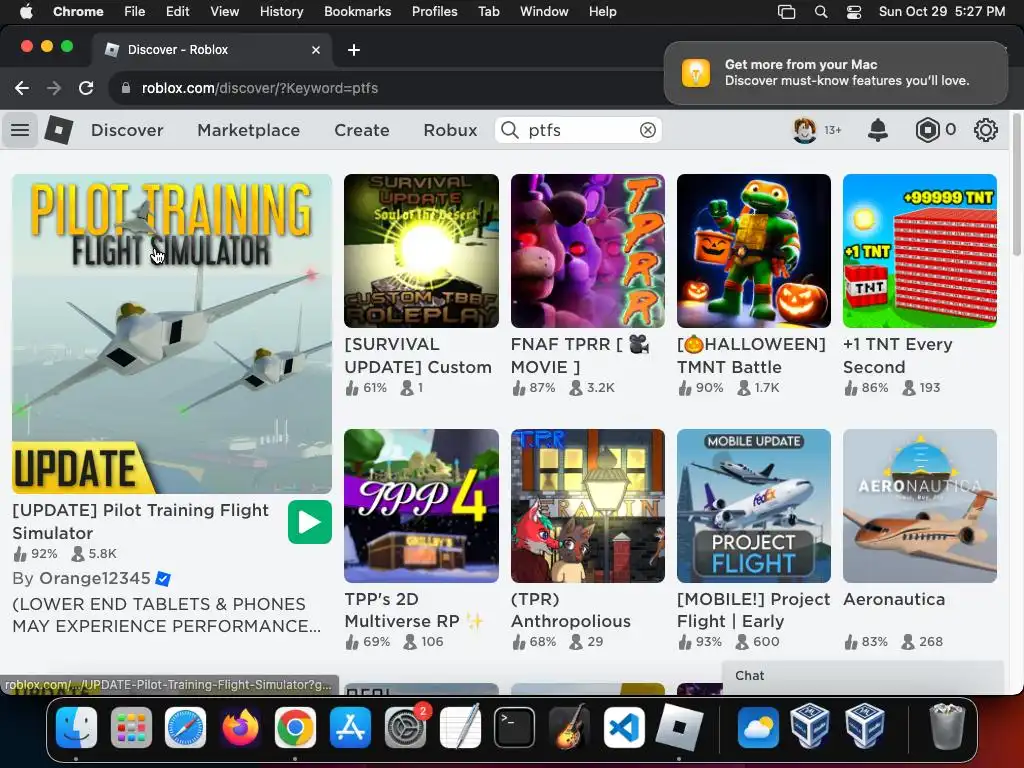This screenshot has width=1024, height=768.
Task: Open the App Store from the Dock
Action: (x=350, y=727)
